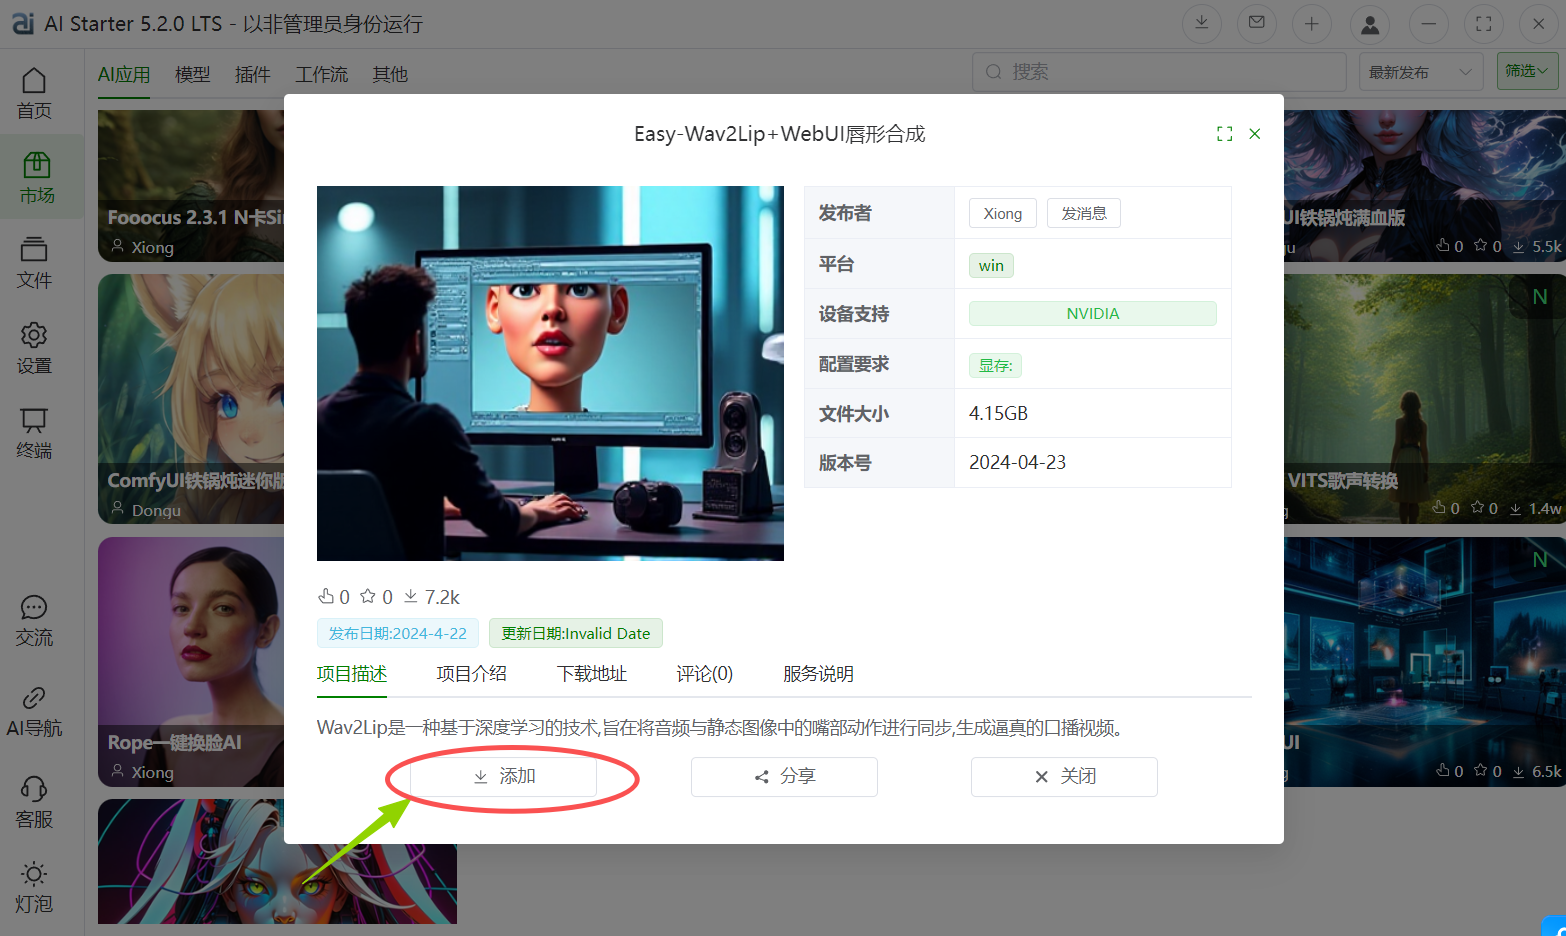The width and height of the screenshot is (1566, 936).
Task: Switch to the 模型 models tab
Action: click(193, 74)
